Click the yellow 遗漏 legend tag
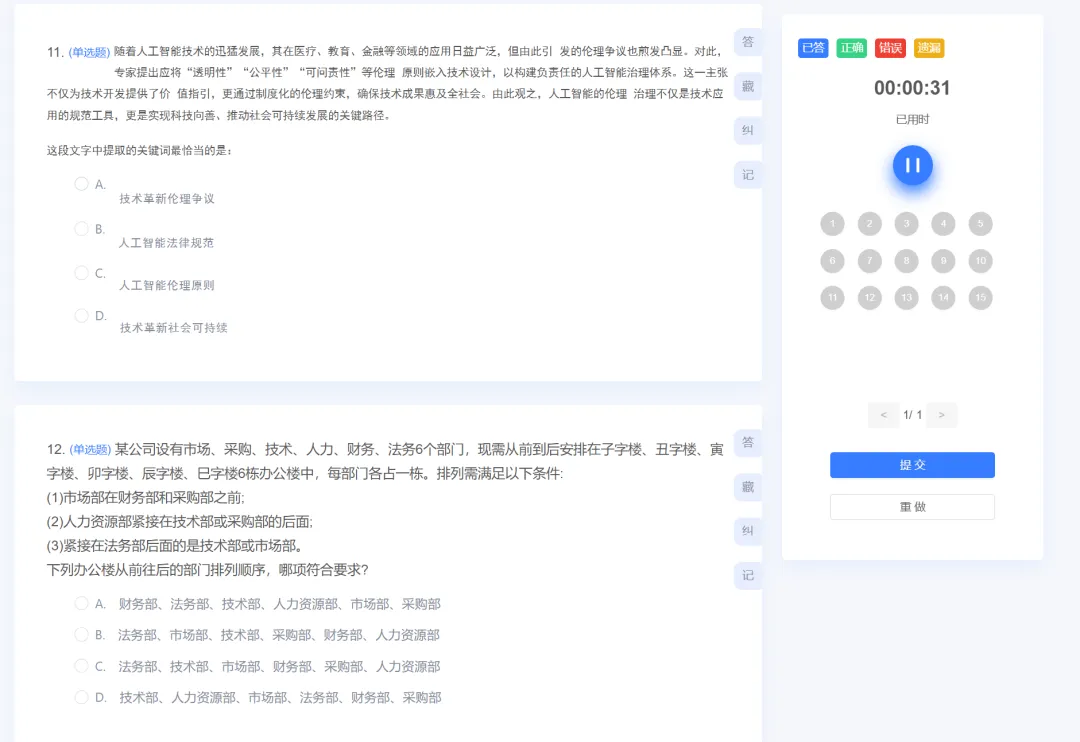Image resolution: width=1080 pixels, height=742 pixels. tap(928, 48)
